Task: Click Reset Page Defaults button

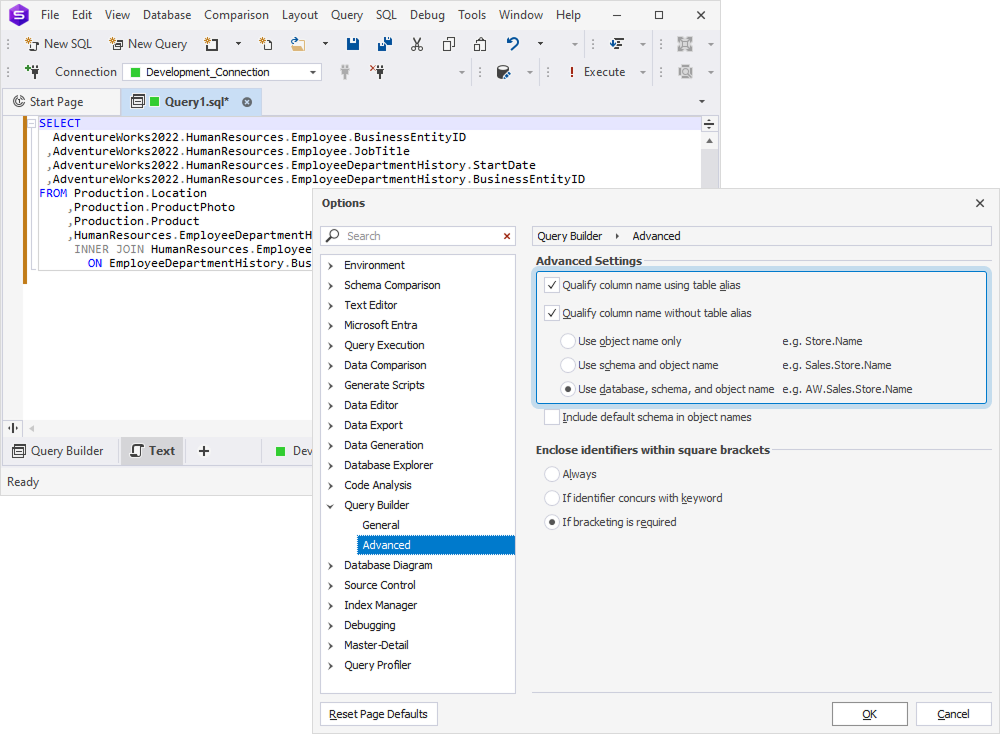Action: (379, 714)
